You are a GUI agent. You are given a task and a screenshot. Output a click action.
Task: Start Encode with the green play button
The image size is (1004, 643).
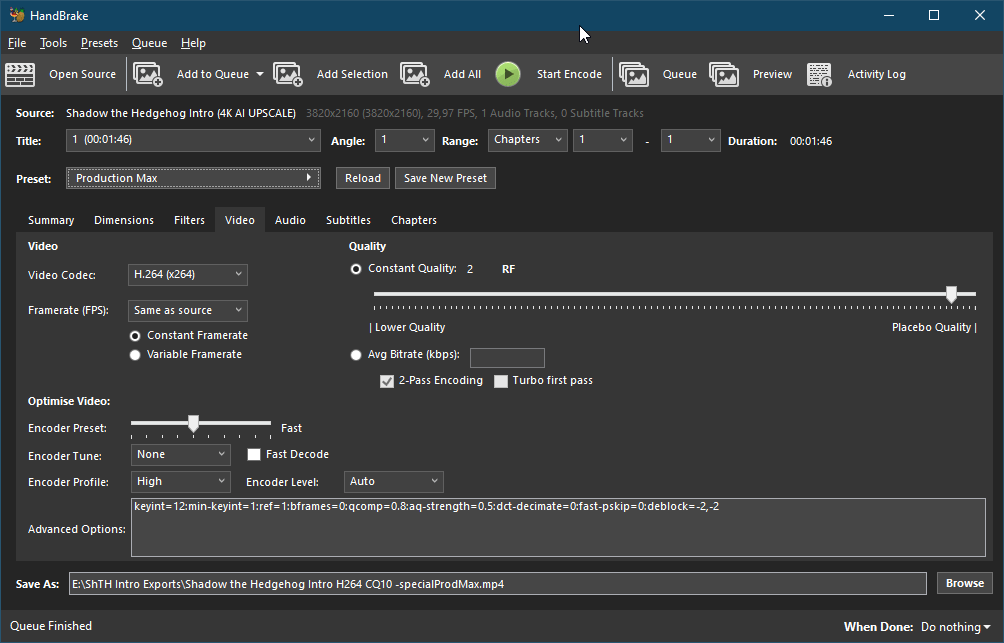tap(508, 74)
